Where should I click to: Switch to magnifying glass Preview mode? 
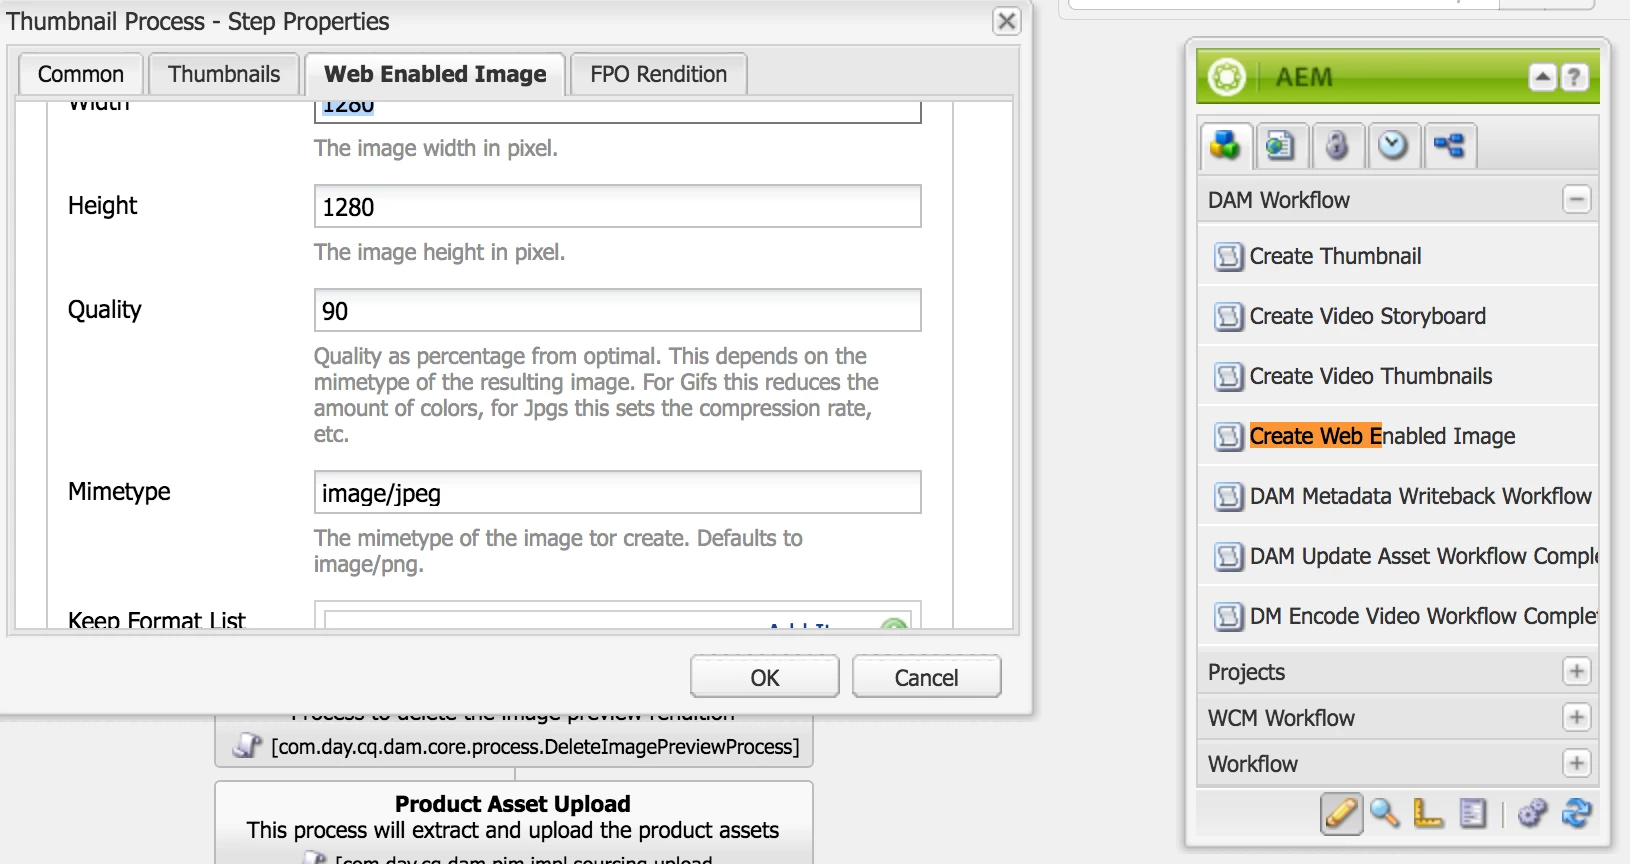1385,814
